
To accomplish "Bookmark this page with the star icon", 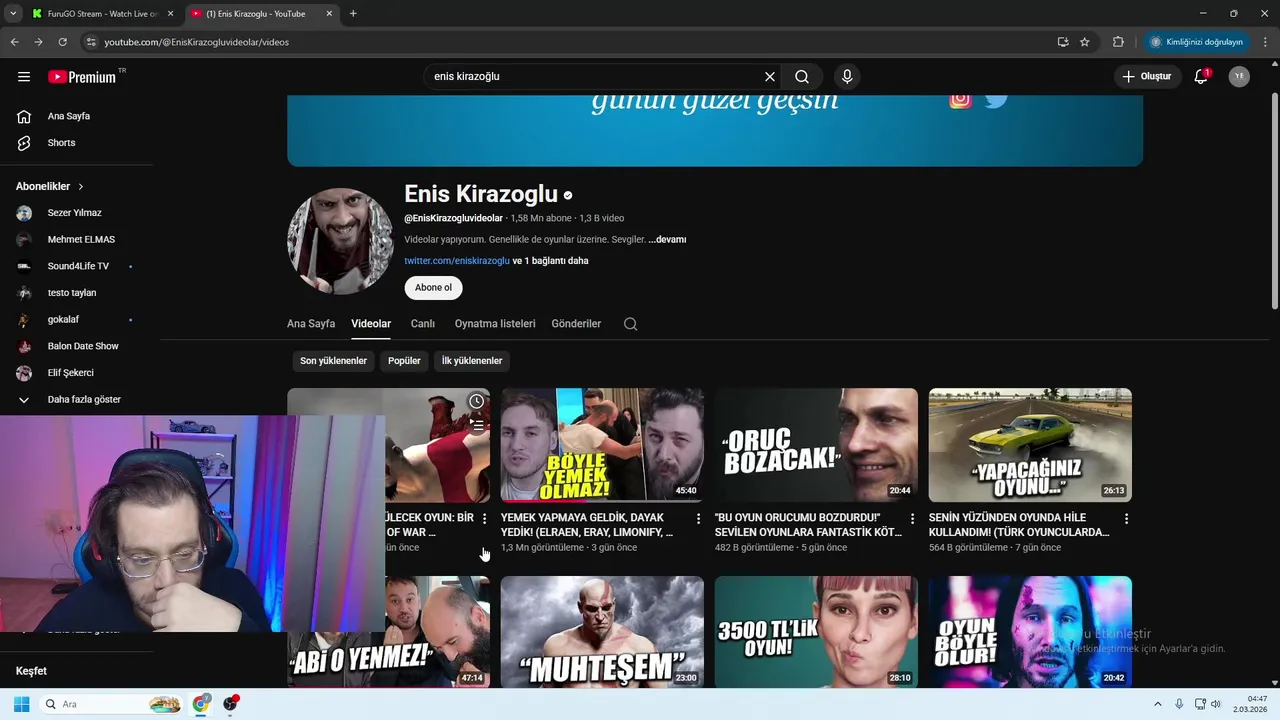I will click(1084, 42).
